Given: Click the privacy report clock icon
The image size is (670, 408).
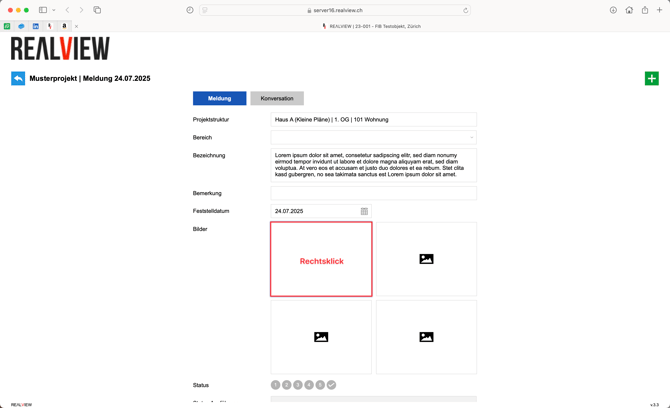Looking at the screenshot, I should [x=190, y=10].
